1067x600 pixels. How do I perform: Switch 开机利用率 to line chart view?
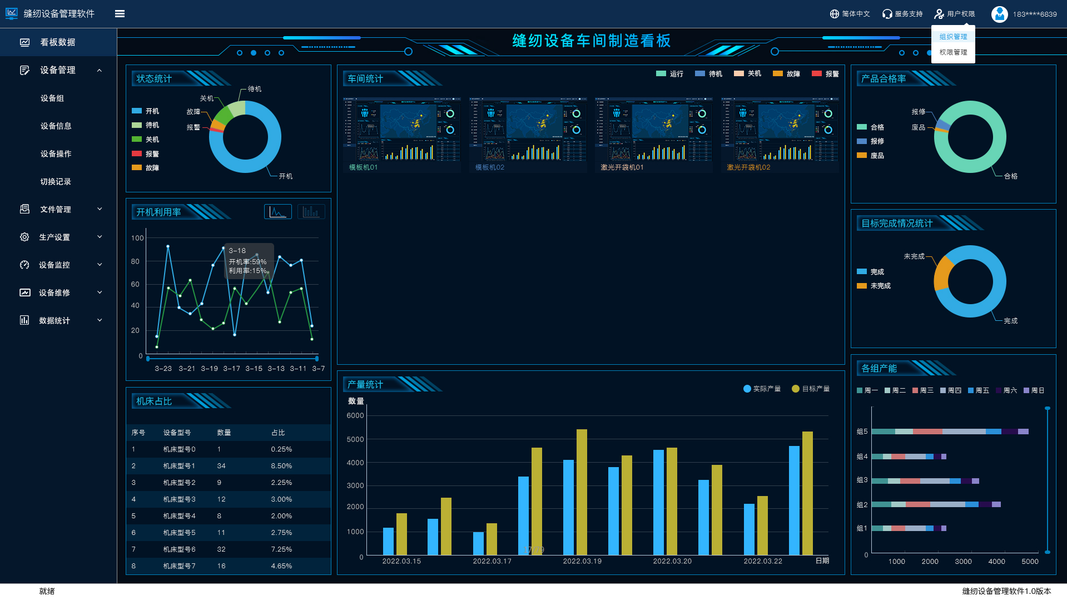pos(278,212)
